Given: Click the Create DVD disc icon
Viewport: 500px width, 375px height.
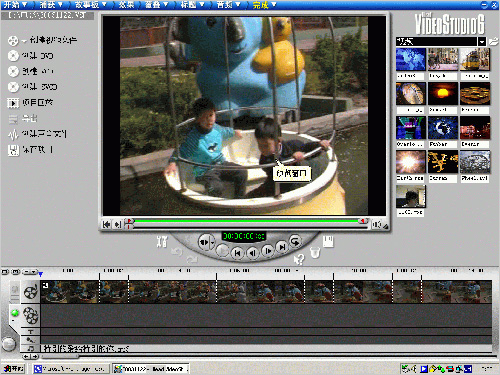Looking at the screenshot, I should pos(13,56).
